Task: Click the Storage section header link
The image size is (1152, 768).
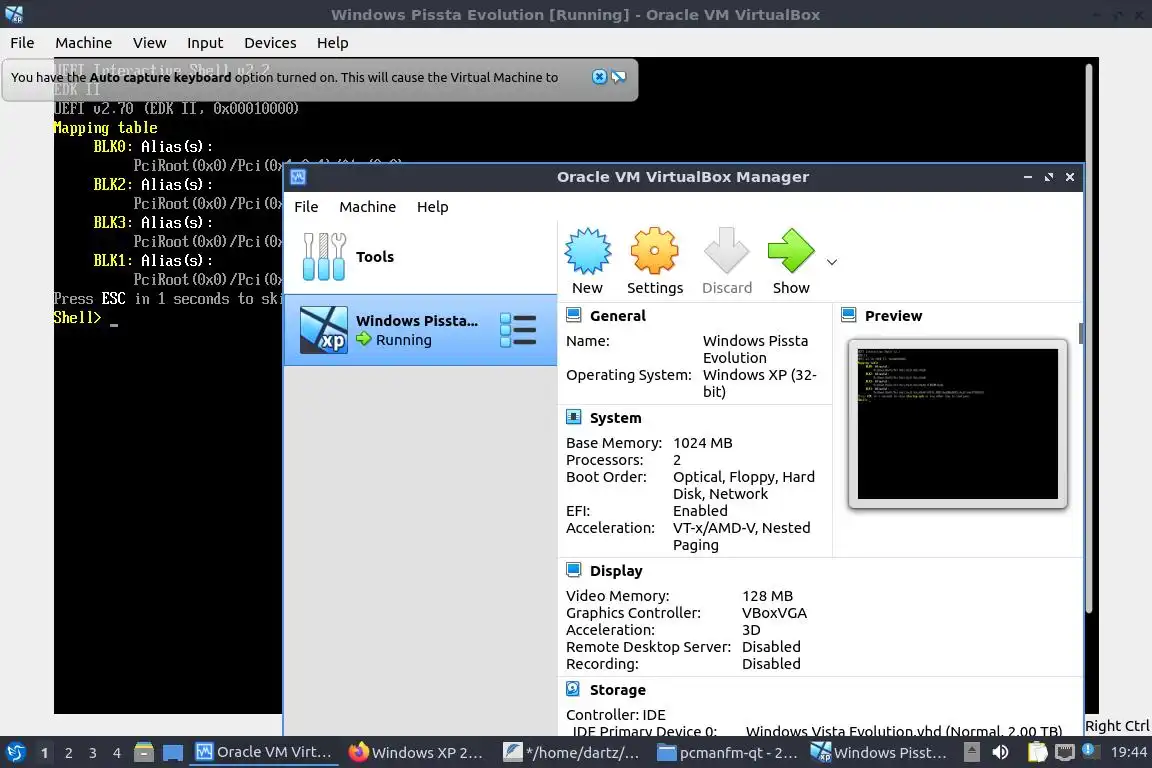Action: pyautogui.click(x=617, y=690)
